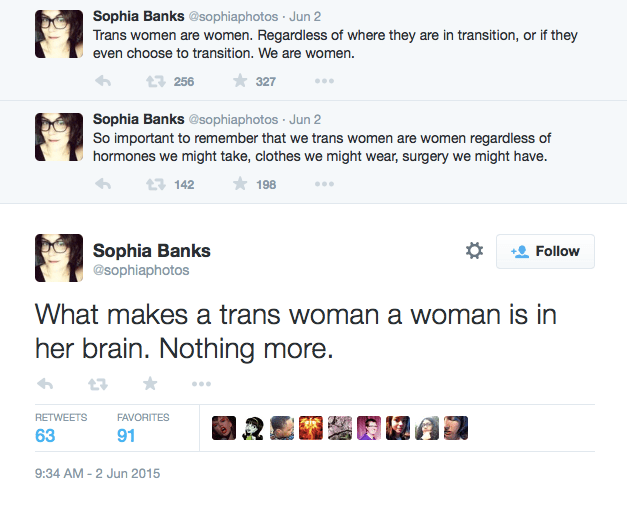The image size is (627, 512).
Task: Retweet the tweet with 142 retweets
Action: 155,184
